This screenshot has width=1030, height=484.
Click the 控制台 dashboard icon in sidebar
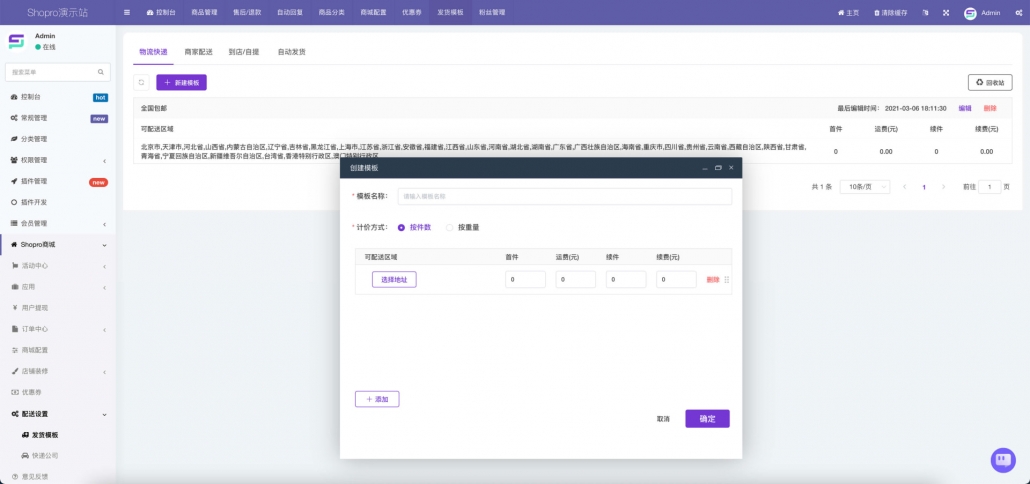pos(14,97)
